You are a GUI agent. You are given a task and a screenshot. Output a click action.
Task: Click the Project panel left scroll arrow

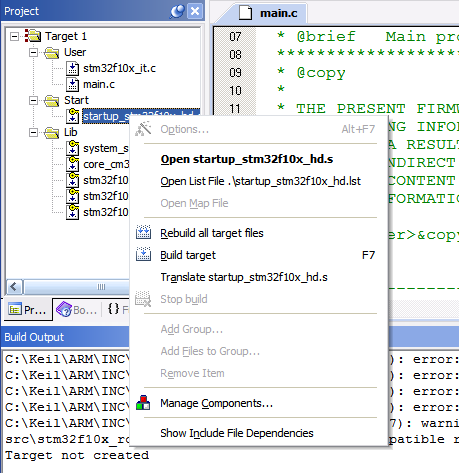14,287
